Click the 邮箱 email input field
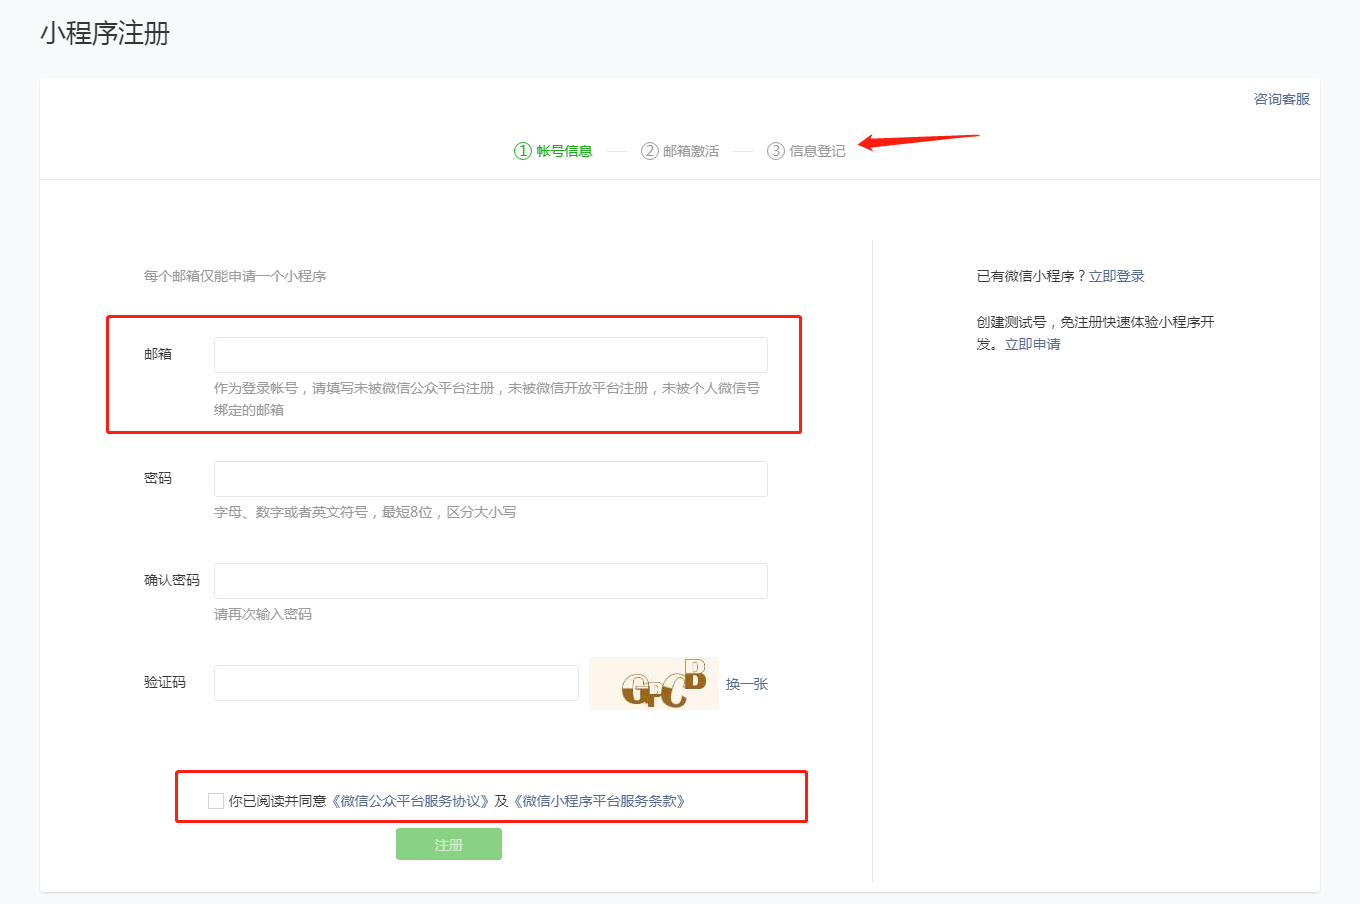 [x=491, y=355]
